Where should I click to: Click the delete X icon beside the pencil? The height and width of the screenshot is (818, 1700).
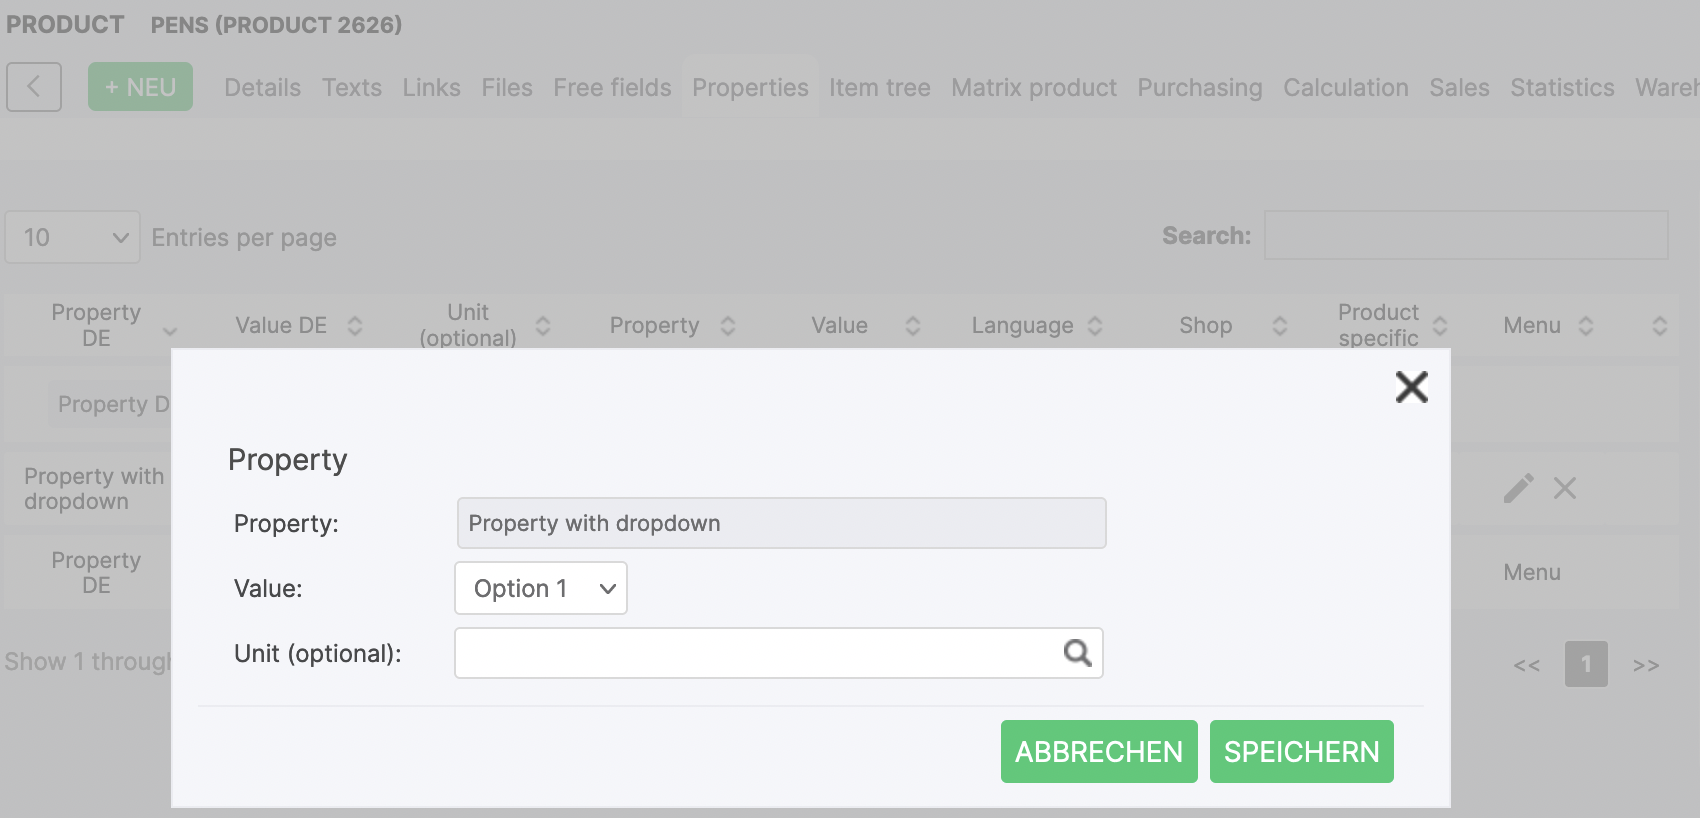click(1565, 488)
